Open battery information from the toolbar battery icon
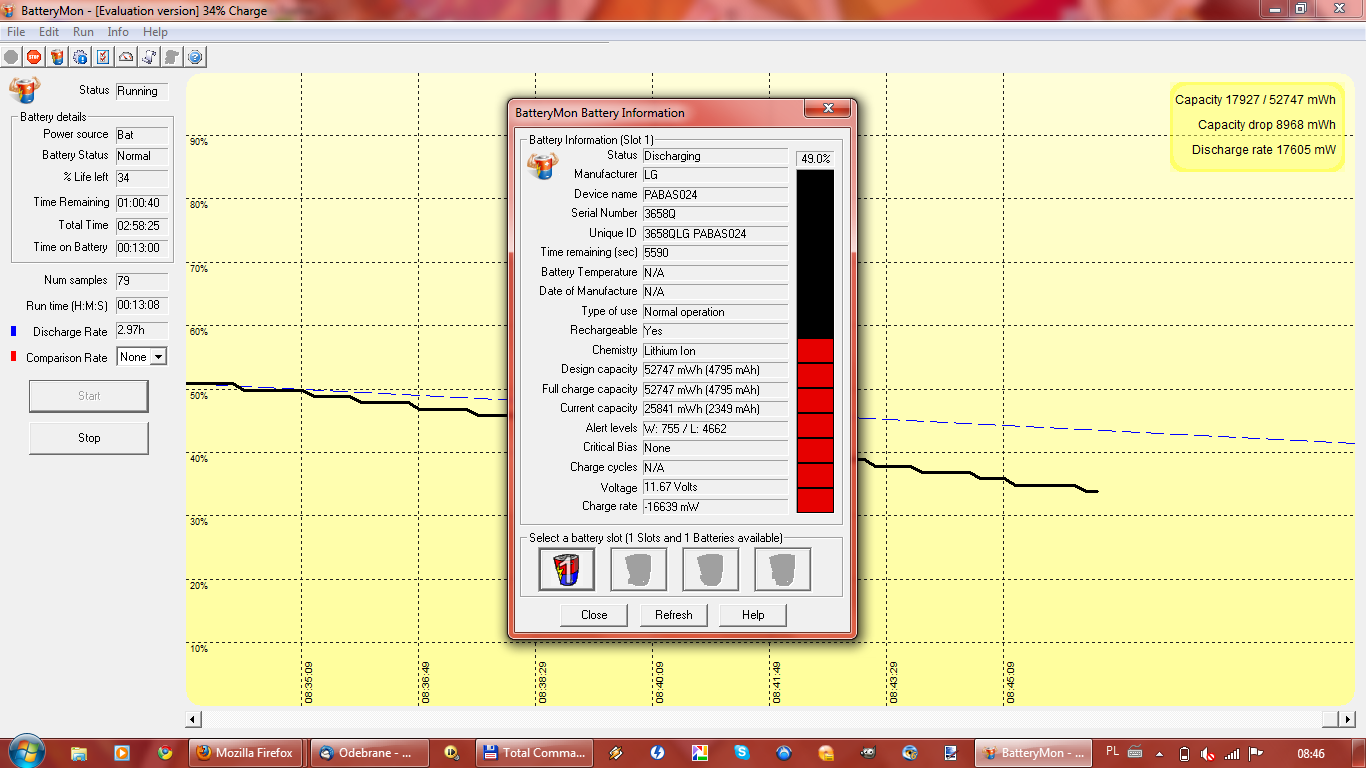This screenshot has height=768, width=1366. tap(57, 57)
